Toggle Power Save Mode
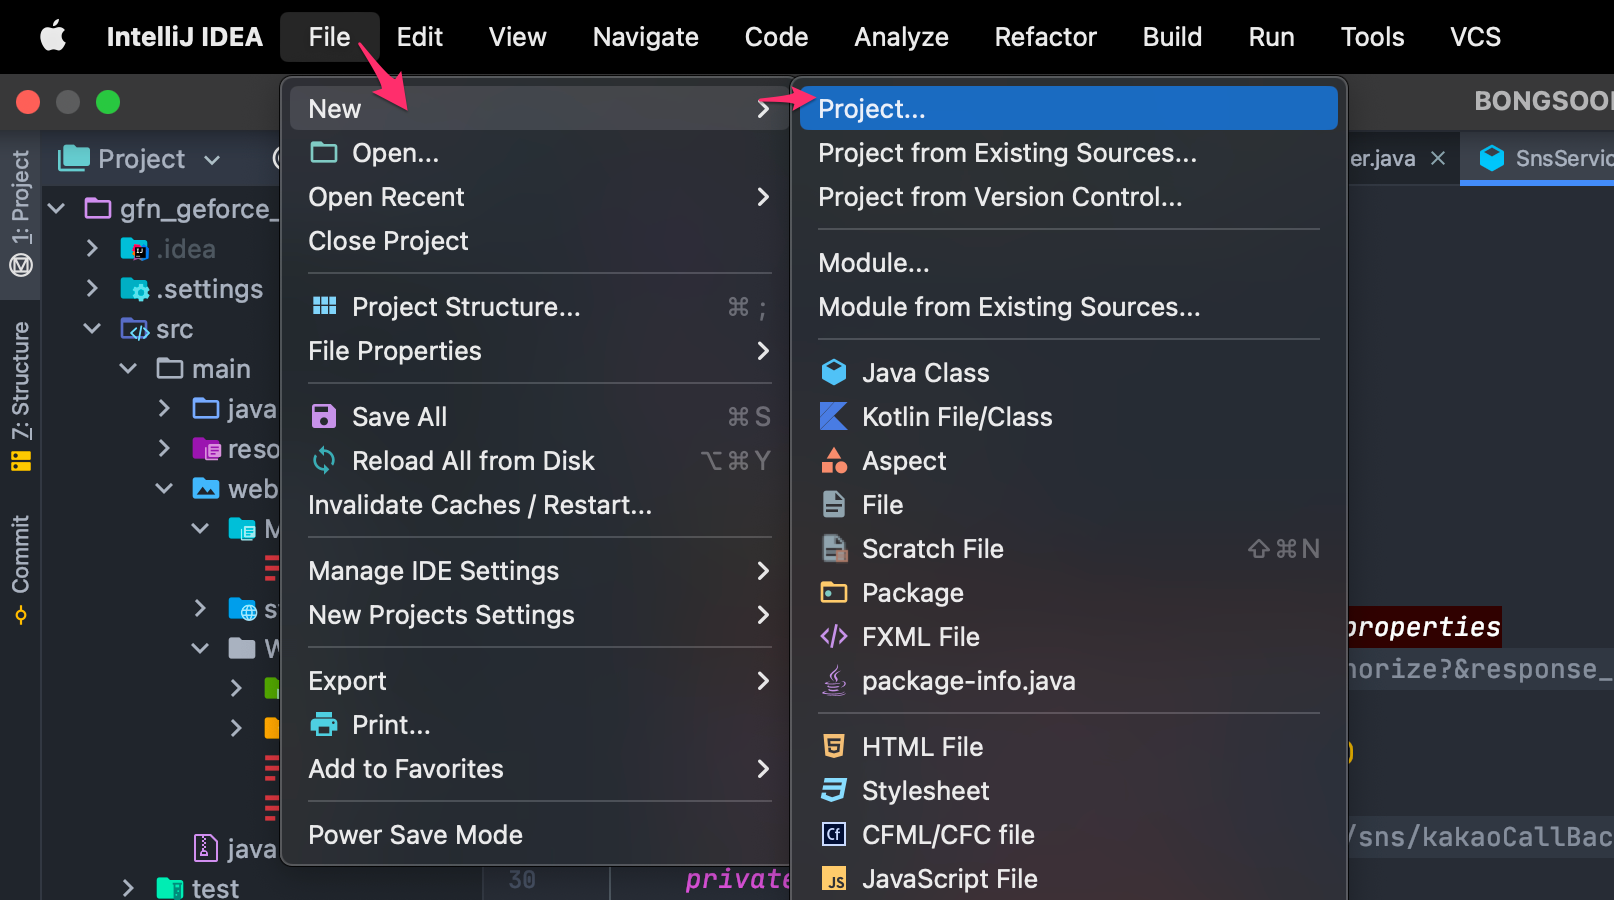Screen dimensions: 1614x900 (415, 835)
